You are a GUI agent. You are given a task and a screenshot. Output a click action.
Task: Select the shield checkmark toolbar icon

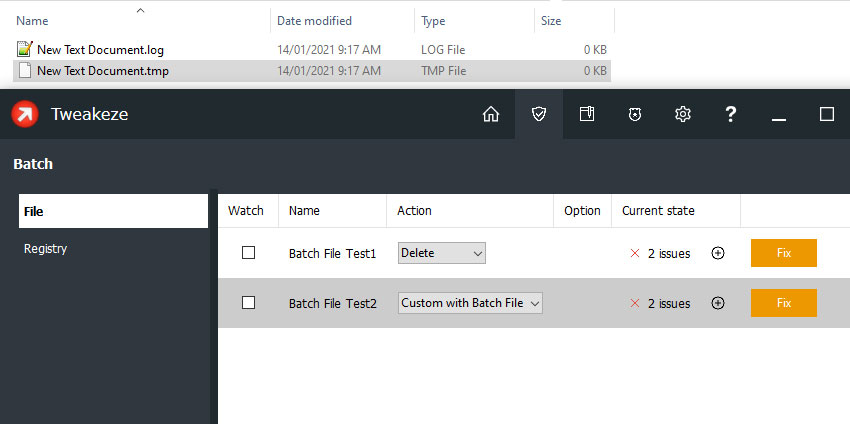539,114
